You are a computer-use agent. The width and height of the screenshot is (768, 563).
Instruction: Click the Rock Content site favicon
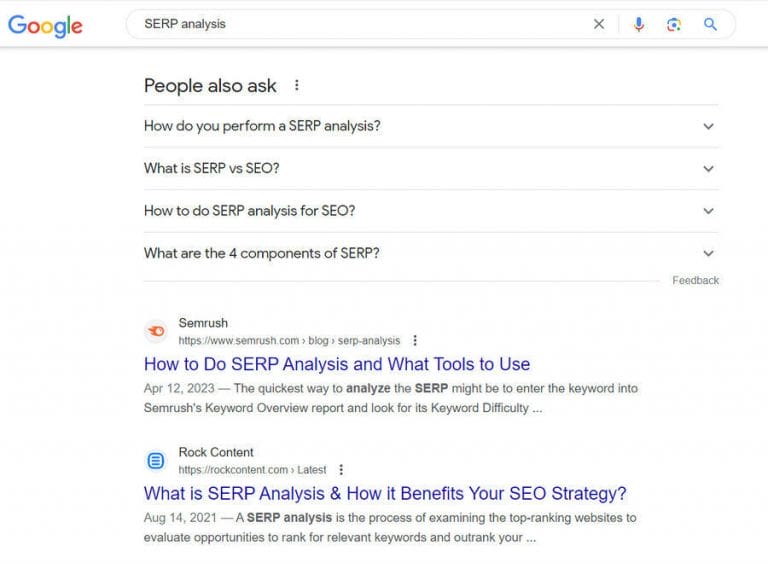click(x=156, y=460)
